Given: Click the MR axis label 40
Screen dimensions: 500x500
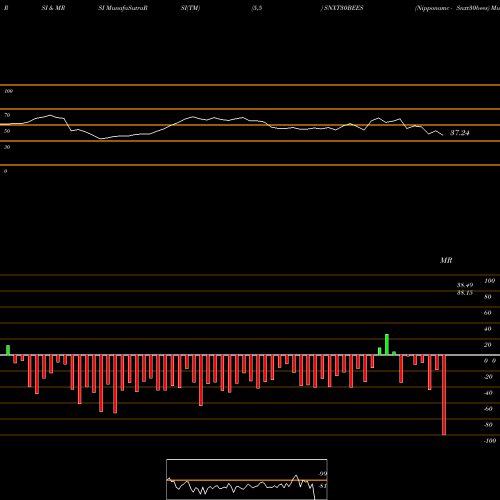Looking at the screenshot, I should [488, 329].
